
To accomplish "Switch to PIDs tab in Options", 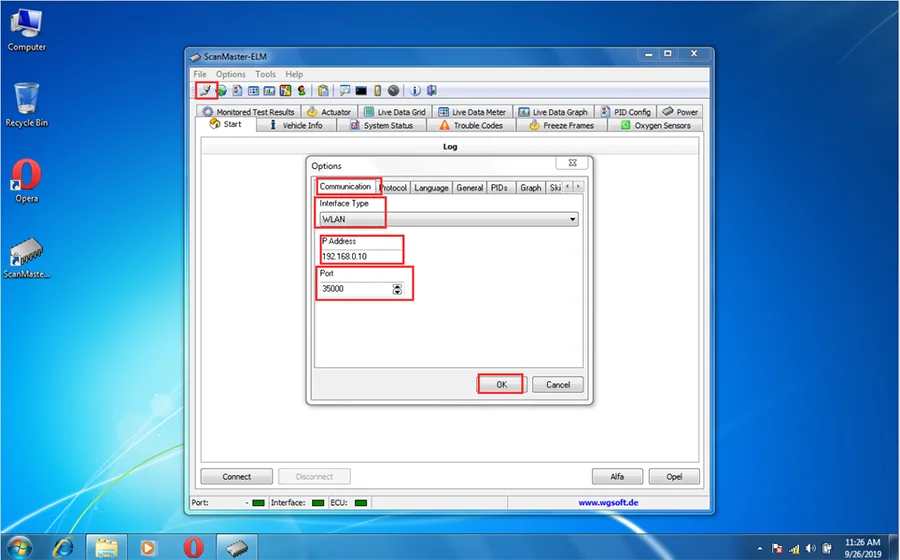I will 499,188.
